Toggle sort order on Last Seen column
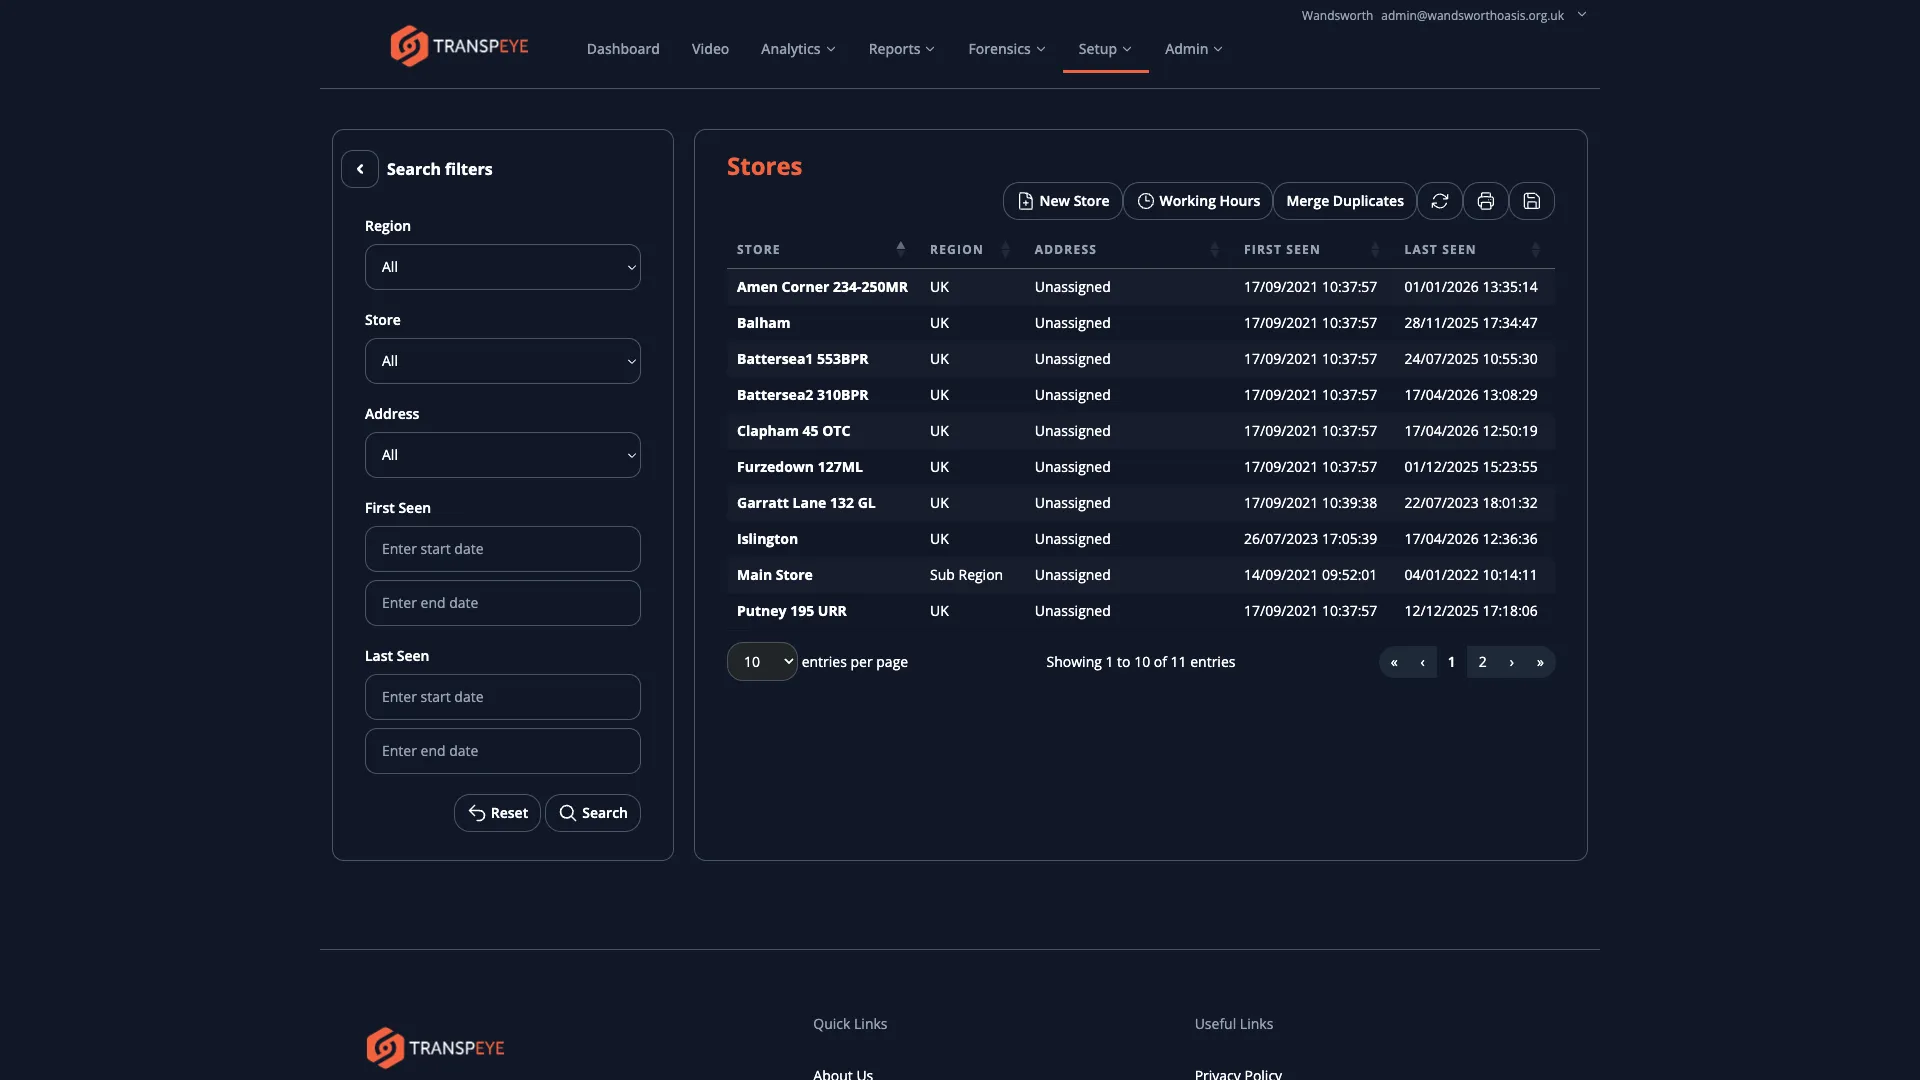This screenshot has height=1080, width=1920. [x=1536, y=249]
